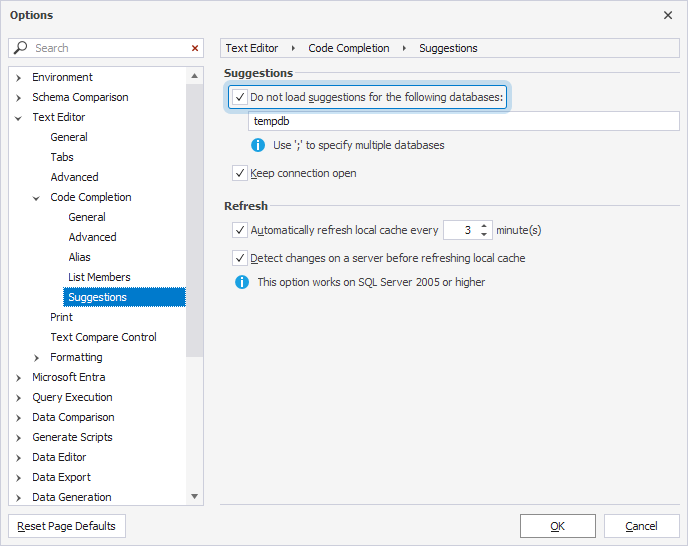Toggle 'Do not load suggestions' checkbox
The height and width of the screenshot is (546, 688).
coord(240,97)
